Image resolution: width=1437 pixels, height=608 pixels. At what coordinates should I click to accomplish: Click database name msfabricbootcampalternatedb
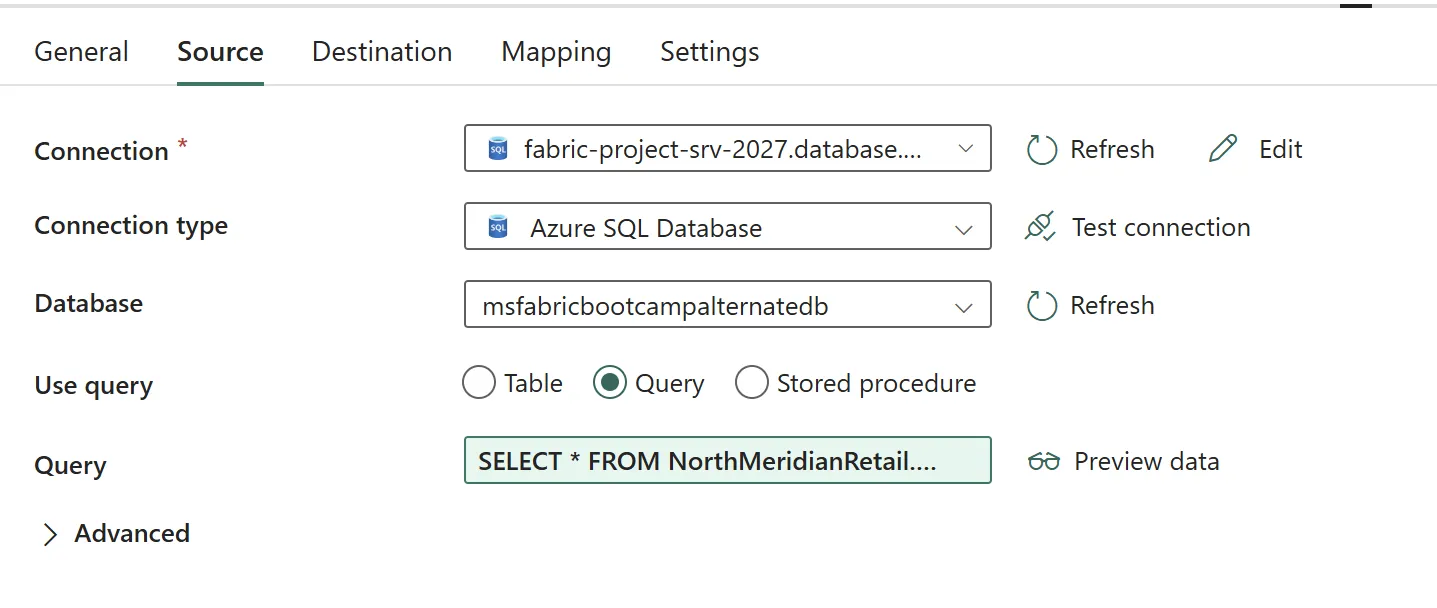tap(655, 306)
